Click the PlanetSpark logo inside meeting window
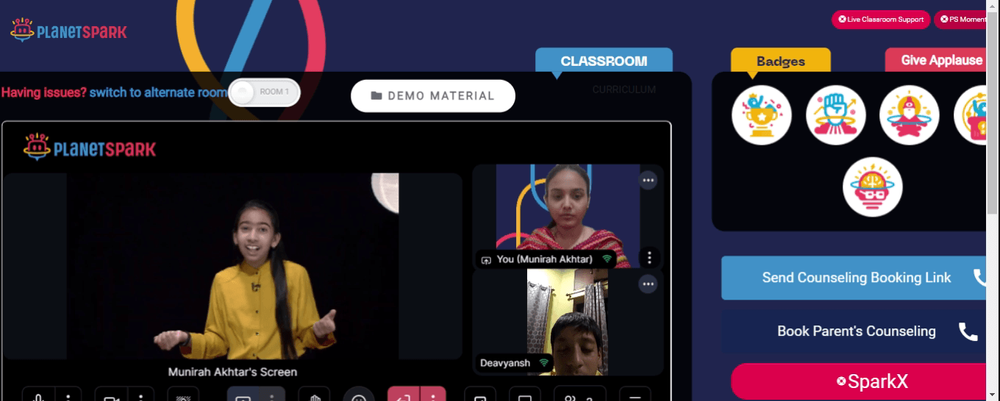The width and height of the screenshot is (1000, 401). [x=89, y=147]
